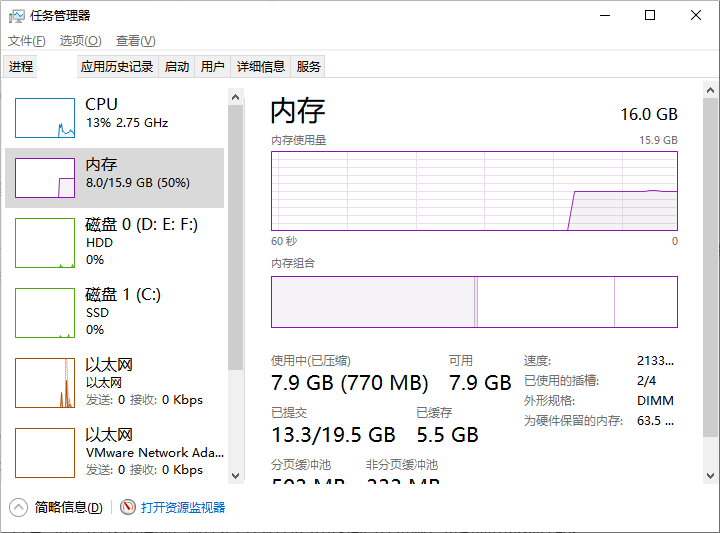Click the 7.9 GB (770 MB) in-use value

pyautogui.click(x=349, y=383)
